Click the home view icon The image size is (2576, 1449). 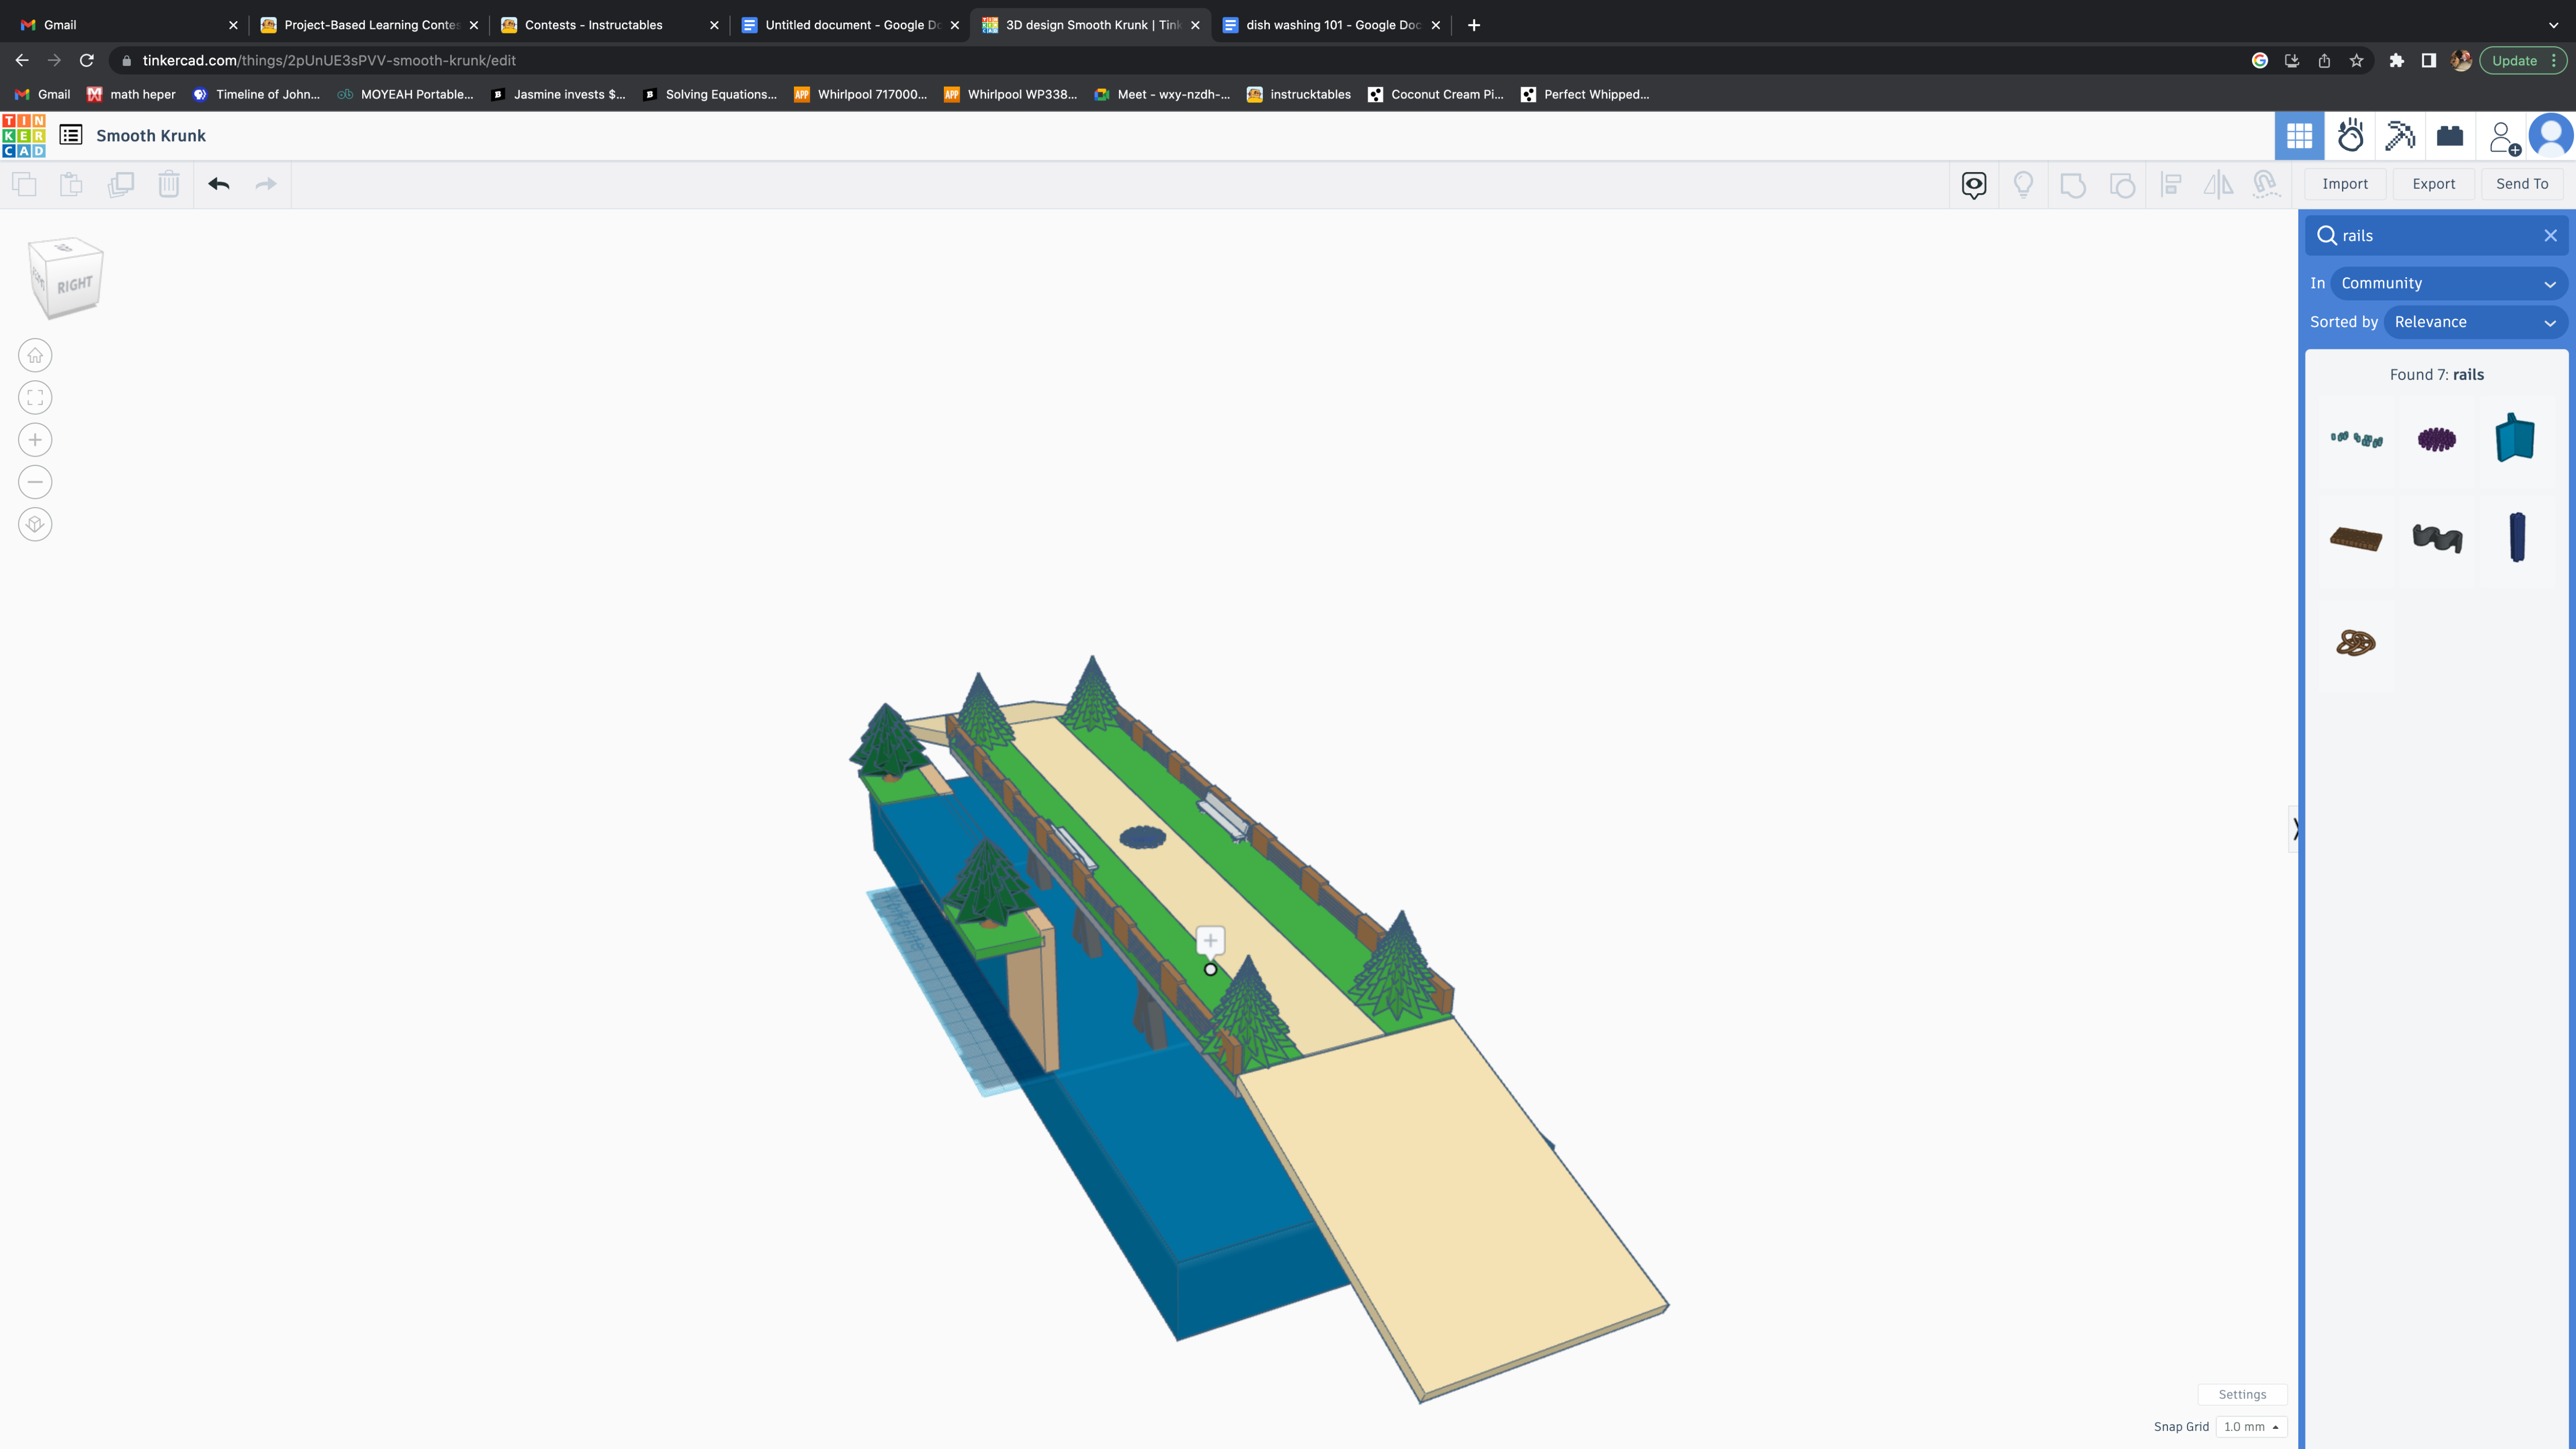point(35,356)
